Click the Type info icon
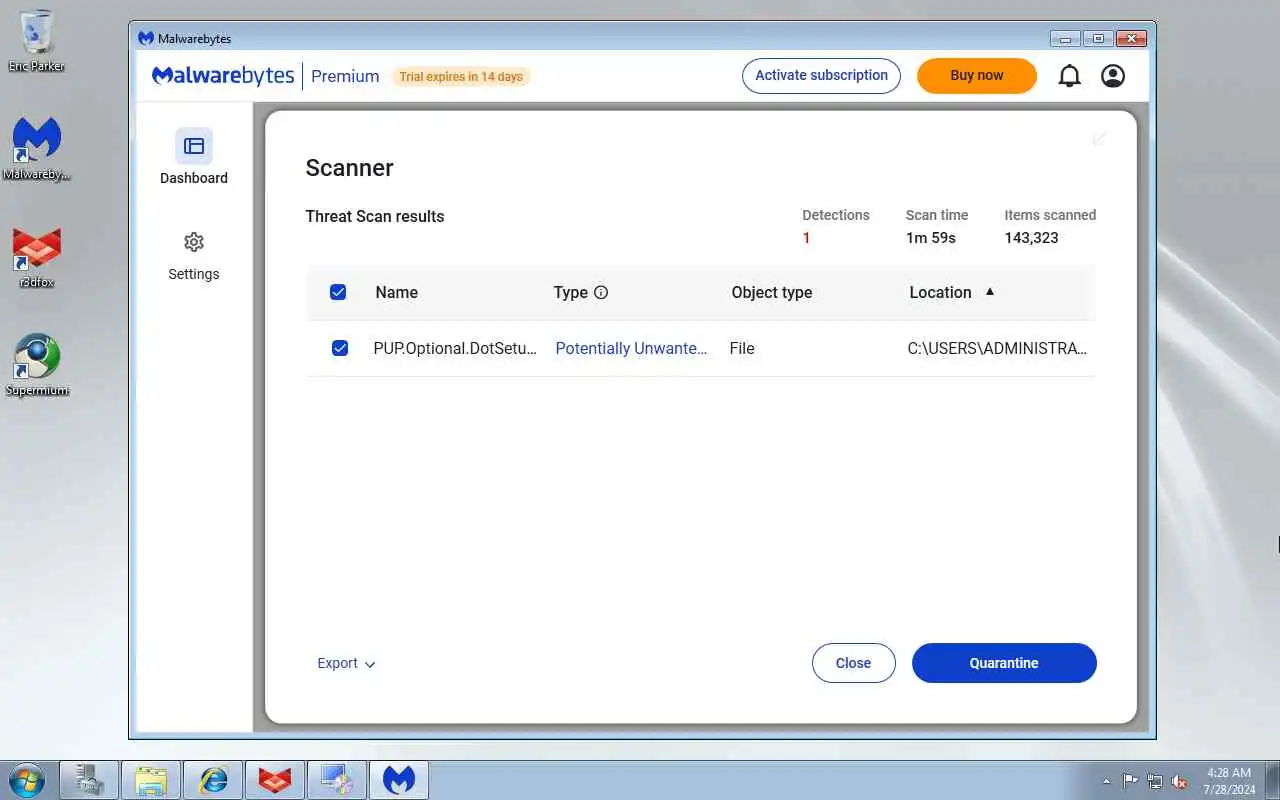 [x=601, y=293]
